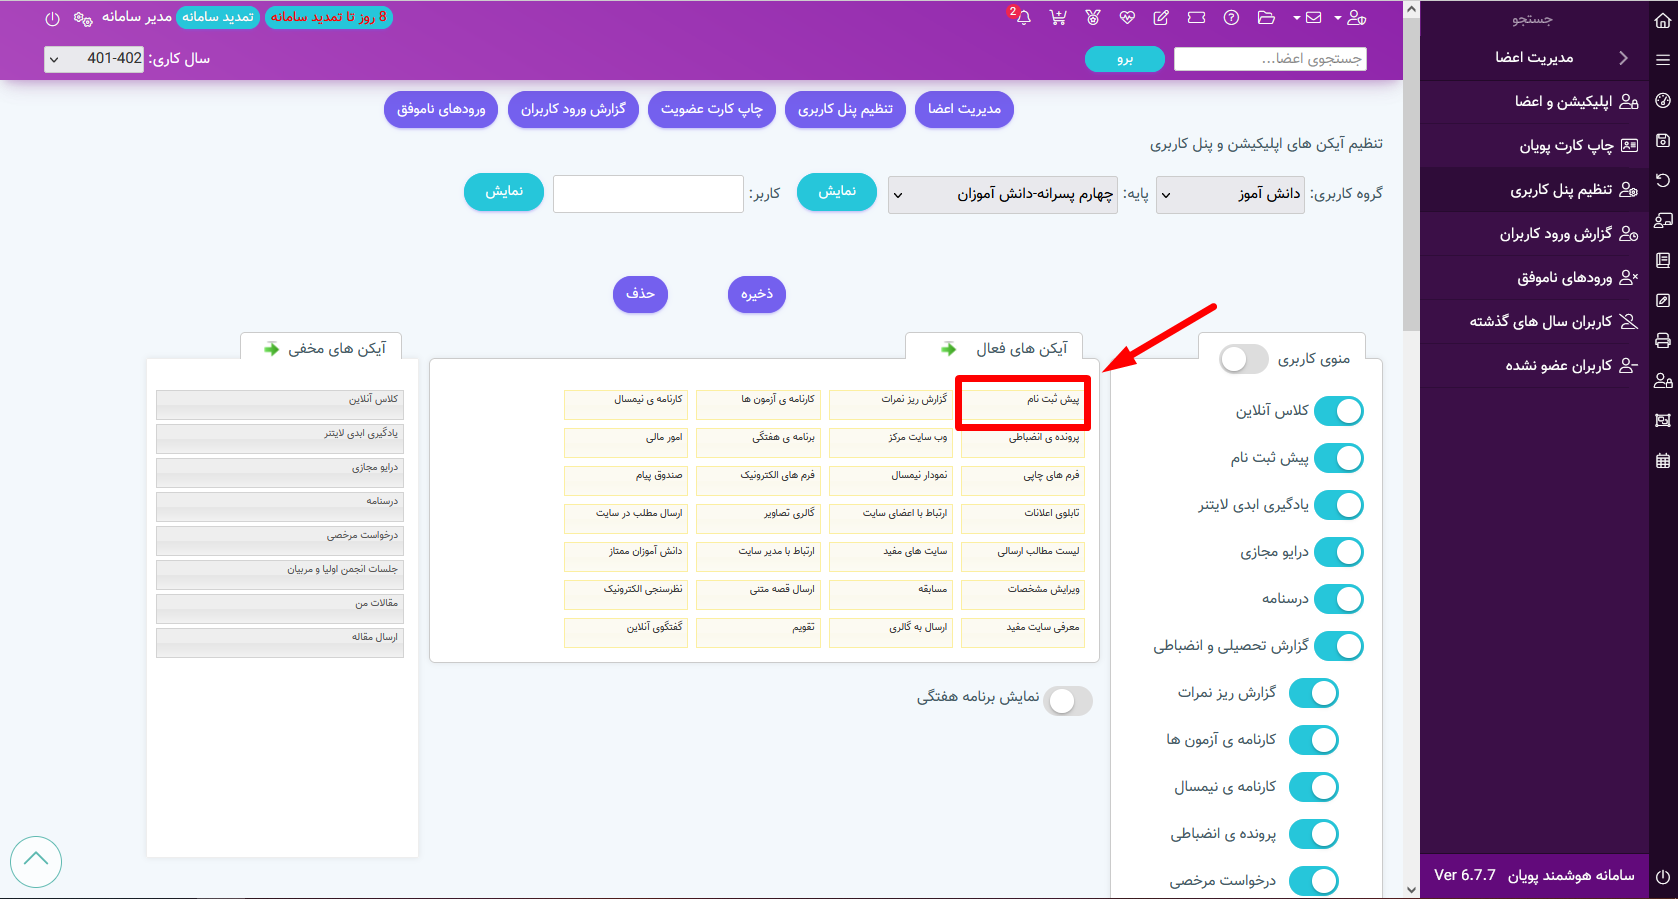Click the ذخیره save button
Screen dimensions: 1678x899
pos(757,294)
